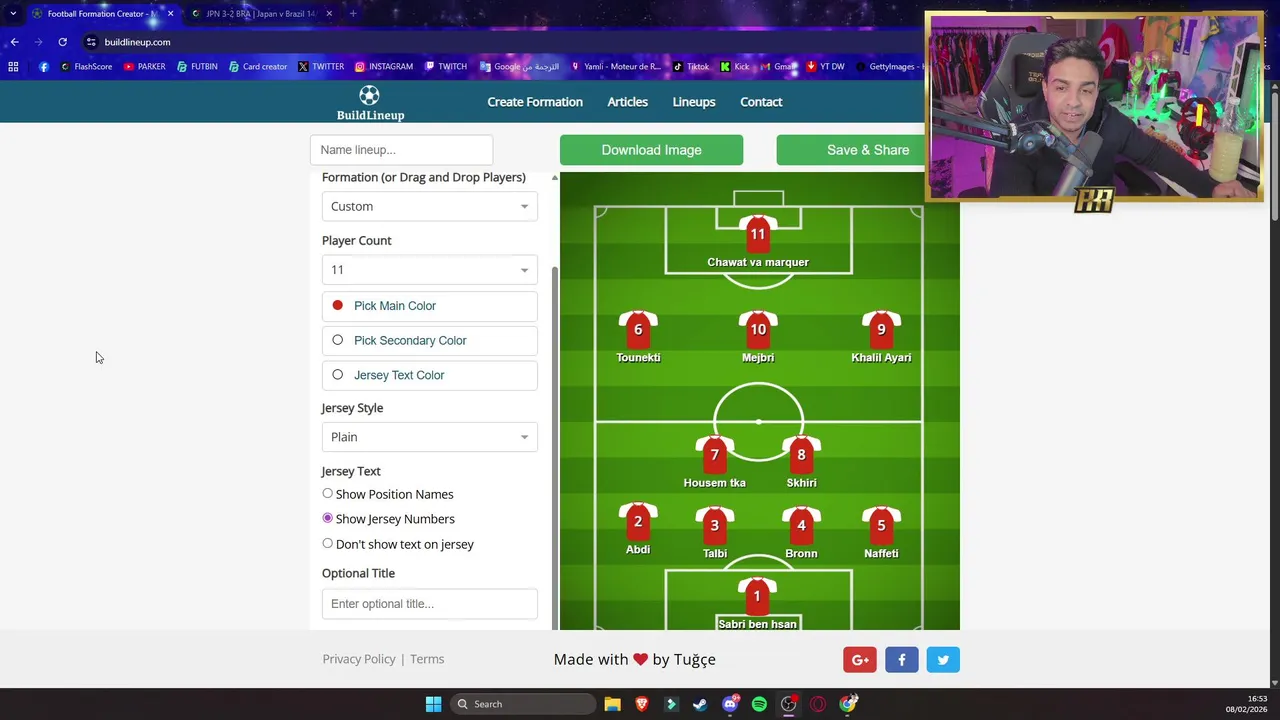Open Contact nav item
Screen dimensions: 1280x720
click(761, 102)
